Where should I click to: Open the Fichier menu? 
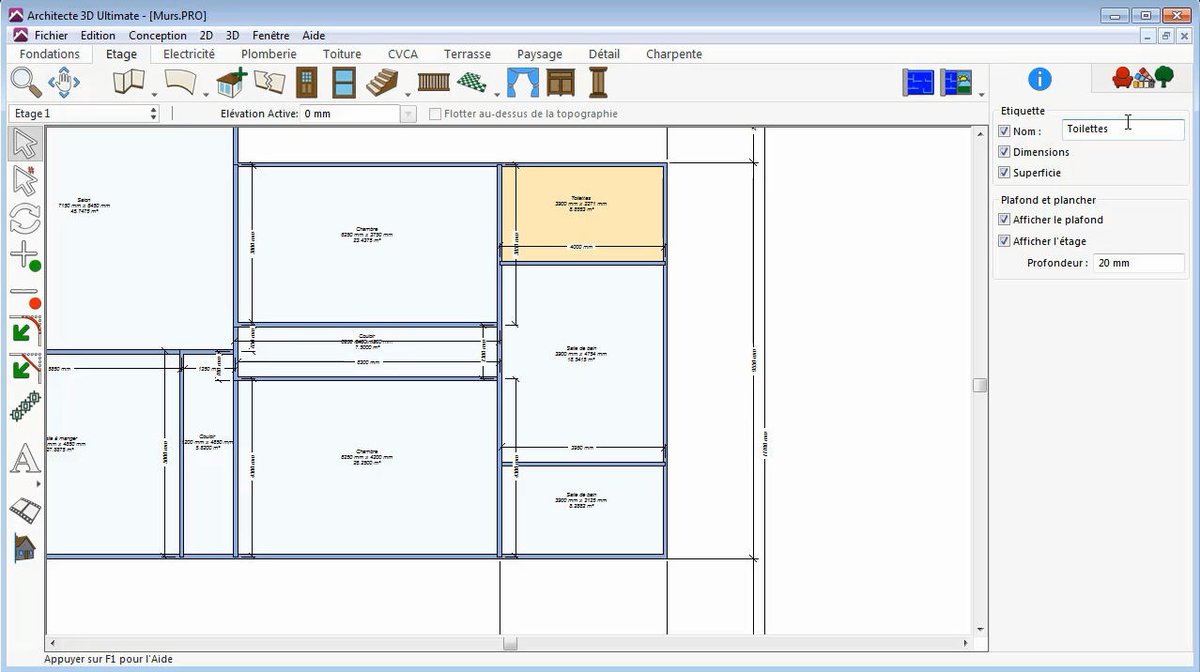click(x=51, y=36)
